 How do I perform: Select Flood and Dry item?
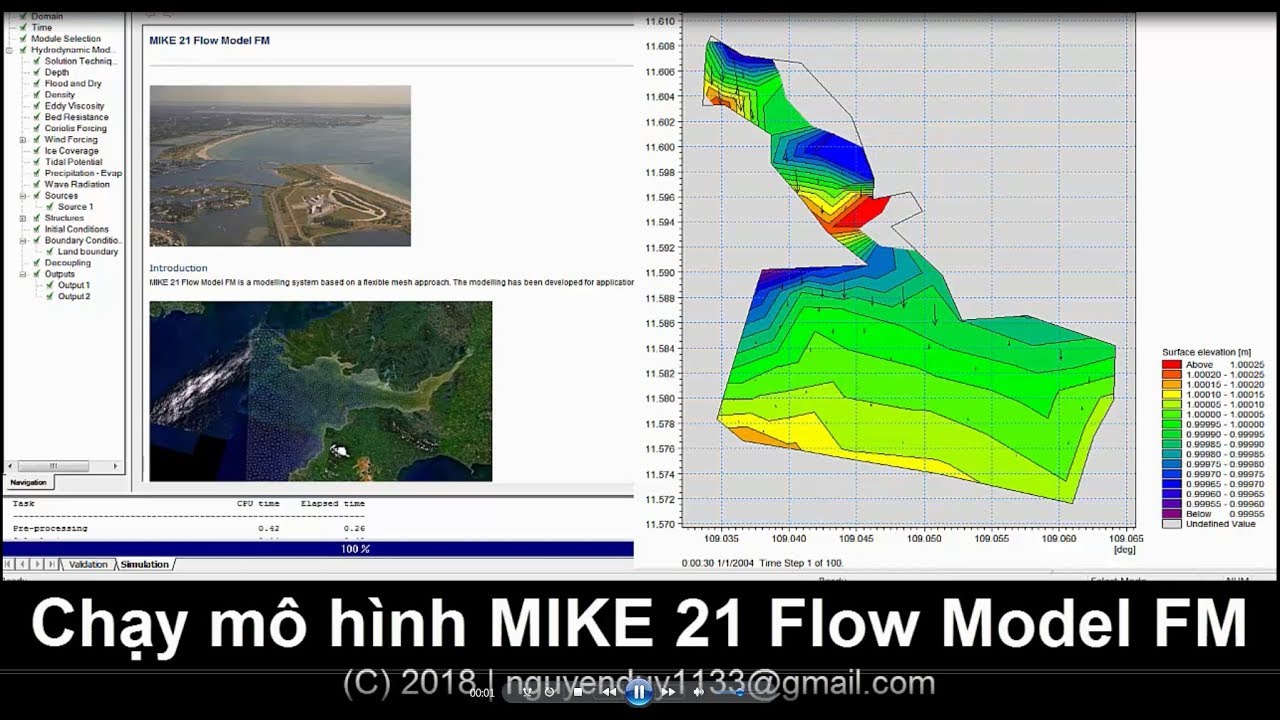[73, 84]
